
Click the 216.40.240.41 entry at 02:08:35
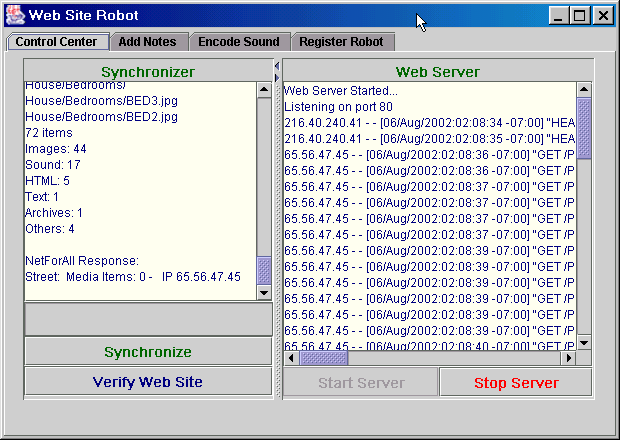click(429, 139)
